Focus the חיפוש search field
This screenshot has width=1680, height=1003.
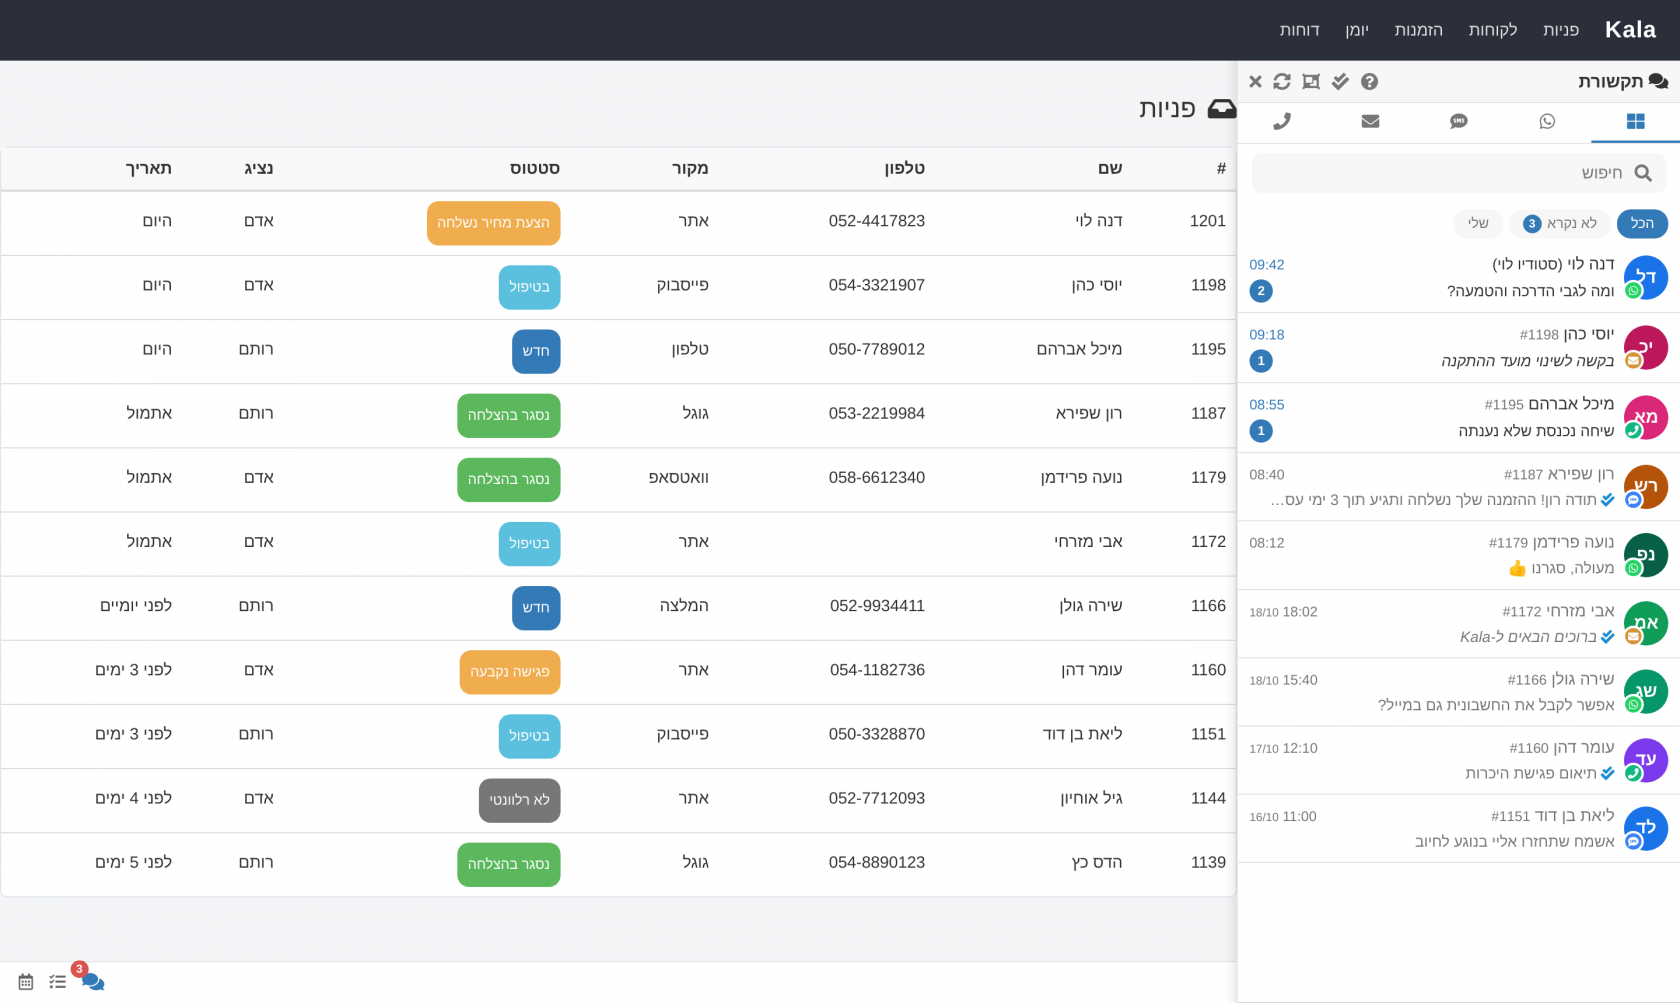(1458, 173)
